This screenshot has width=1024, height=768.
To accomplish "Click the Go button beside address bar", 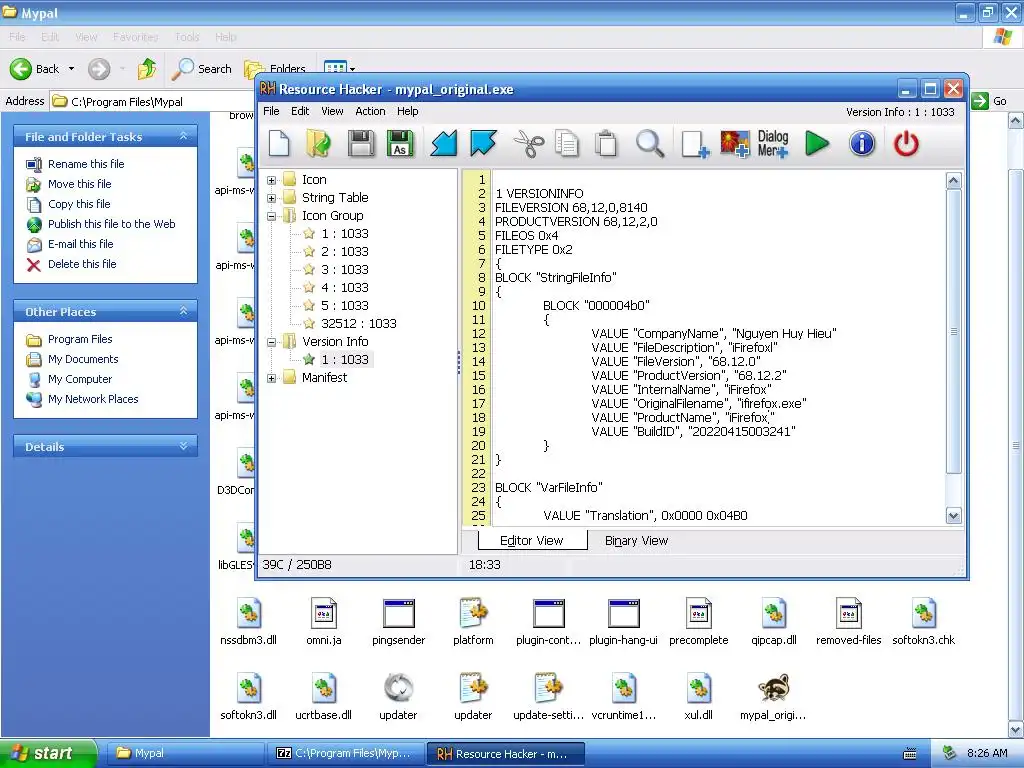I will click(989, 101).
